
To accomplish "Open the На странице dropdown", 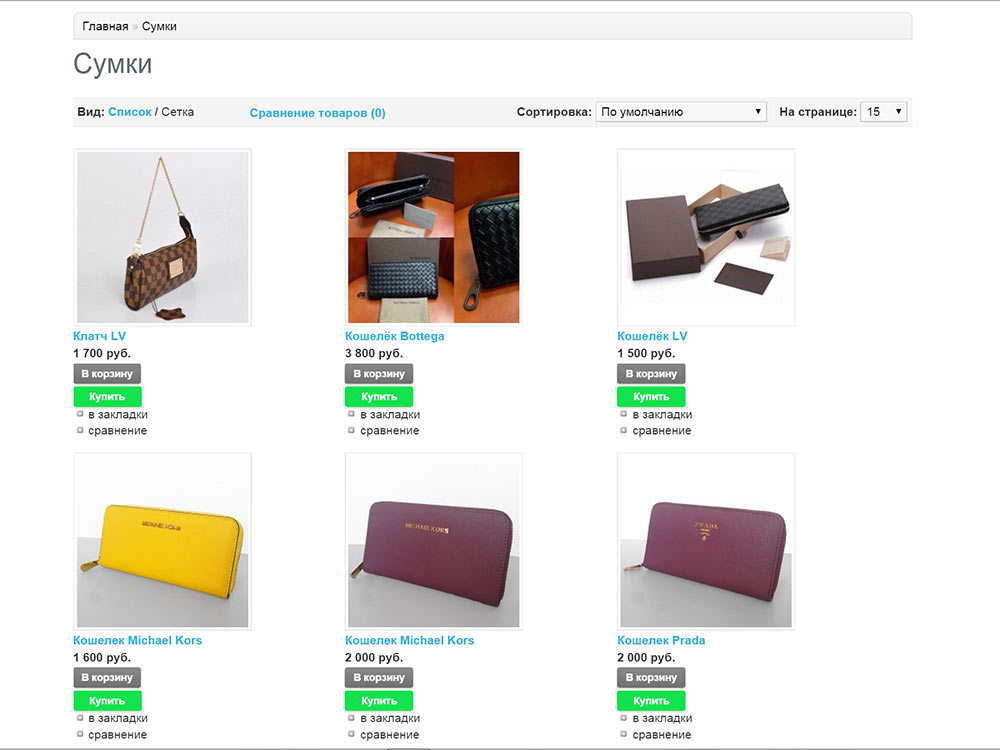I will coord(883,112).
